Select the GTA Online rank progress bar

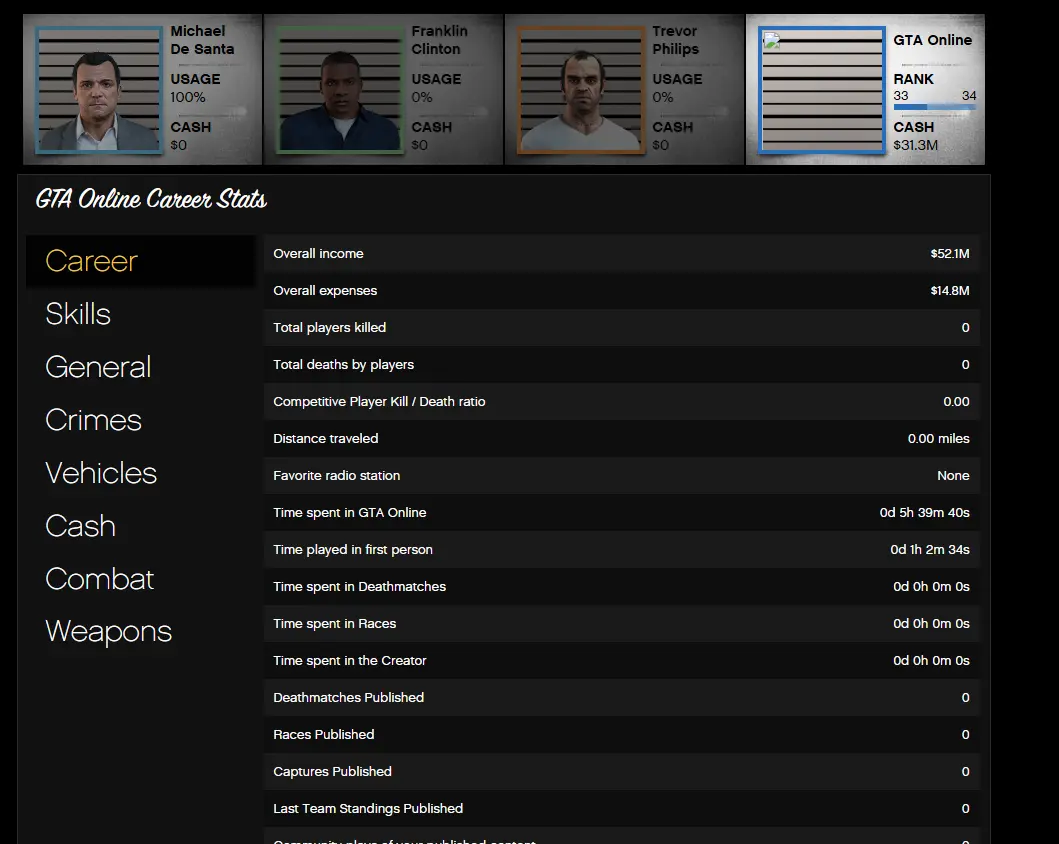click(x=934, y=106)
